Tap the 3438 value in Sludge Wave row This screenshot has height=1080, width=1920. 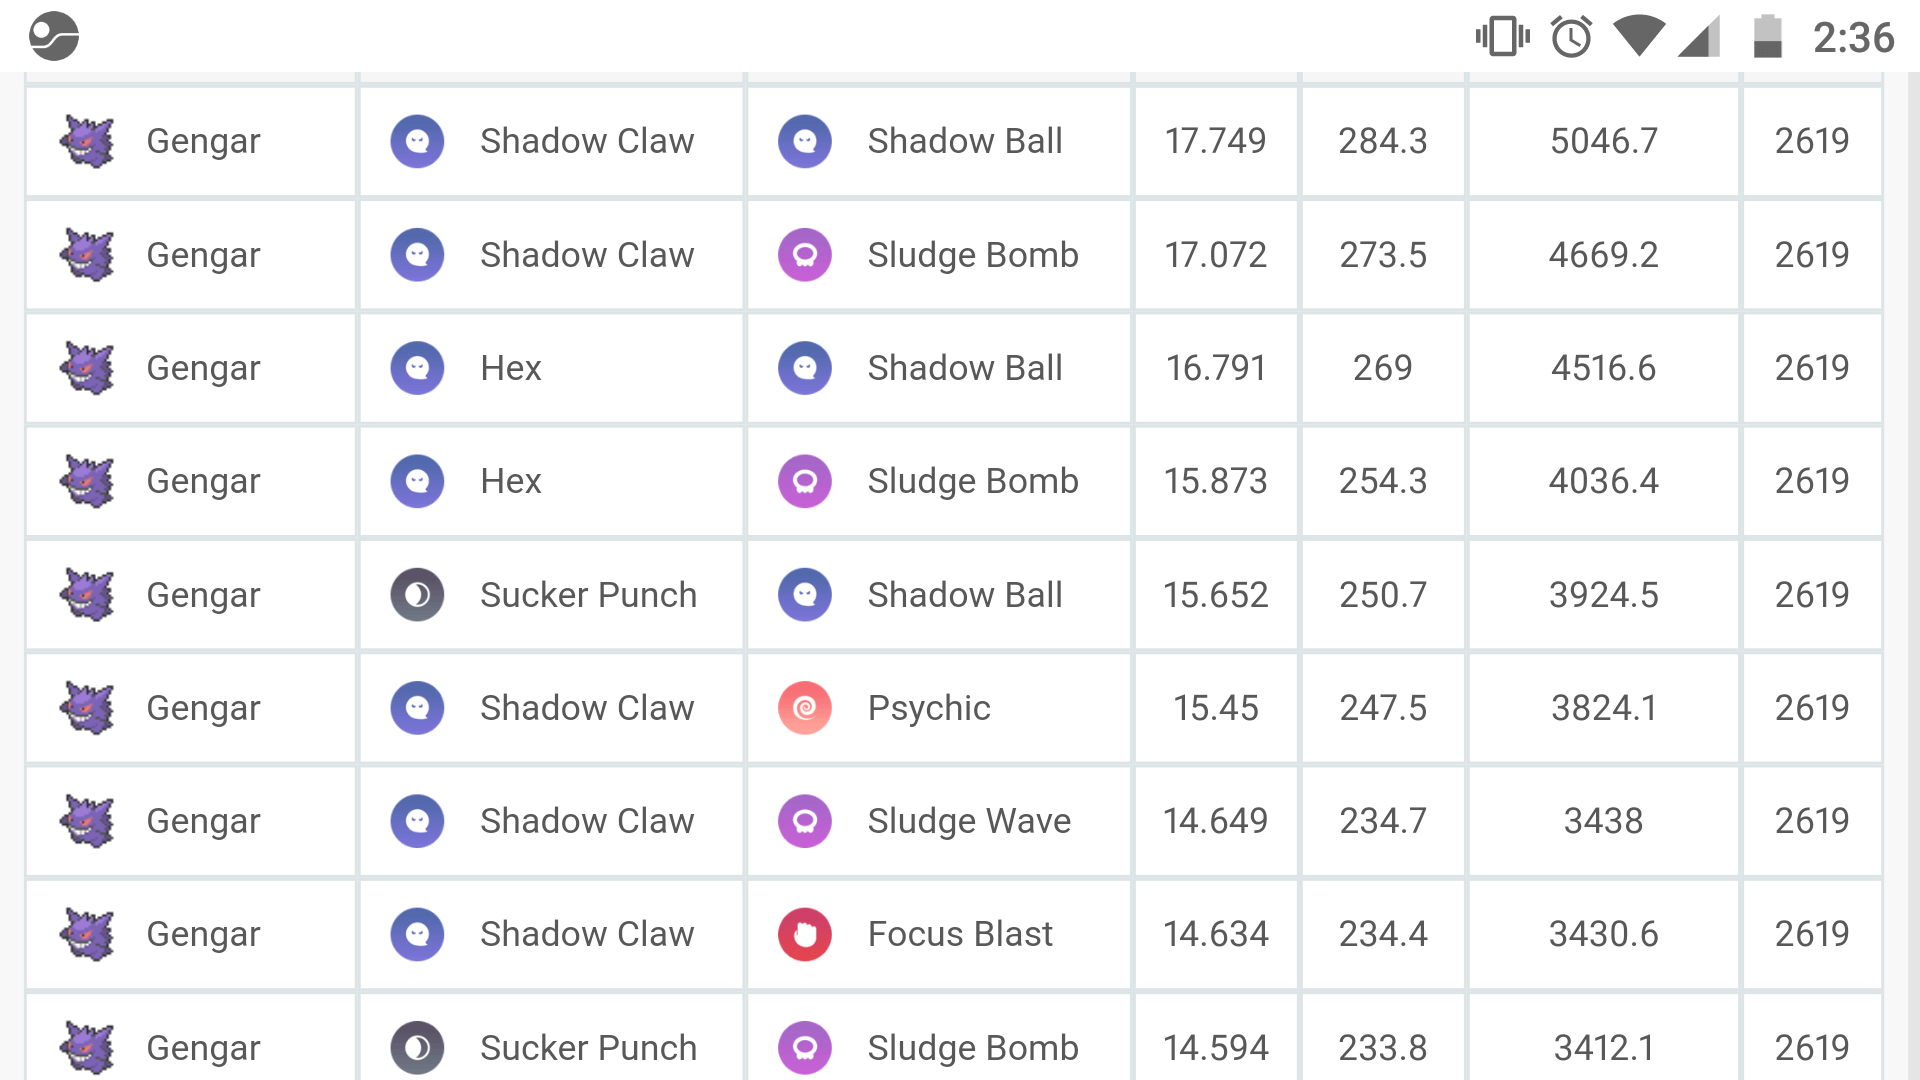[1603, 821]
